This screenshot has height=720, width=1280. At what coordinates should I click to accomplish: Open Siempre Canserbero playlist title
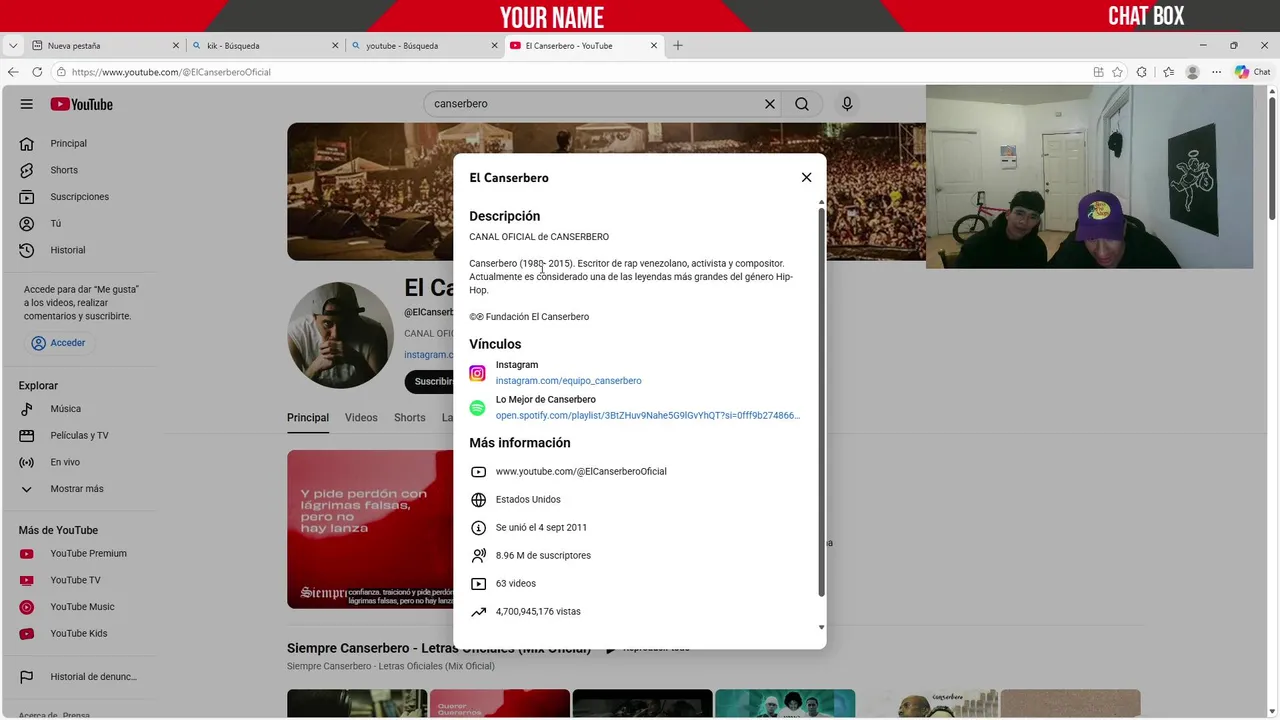[x=439, y=648]
